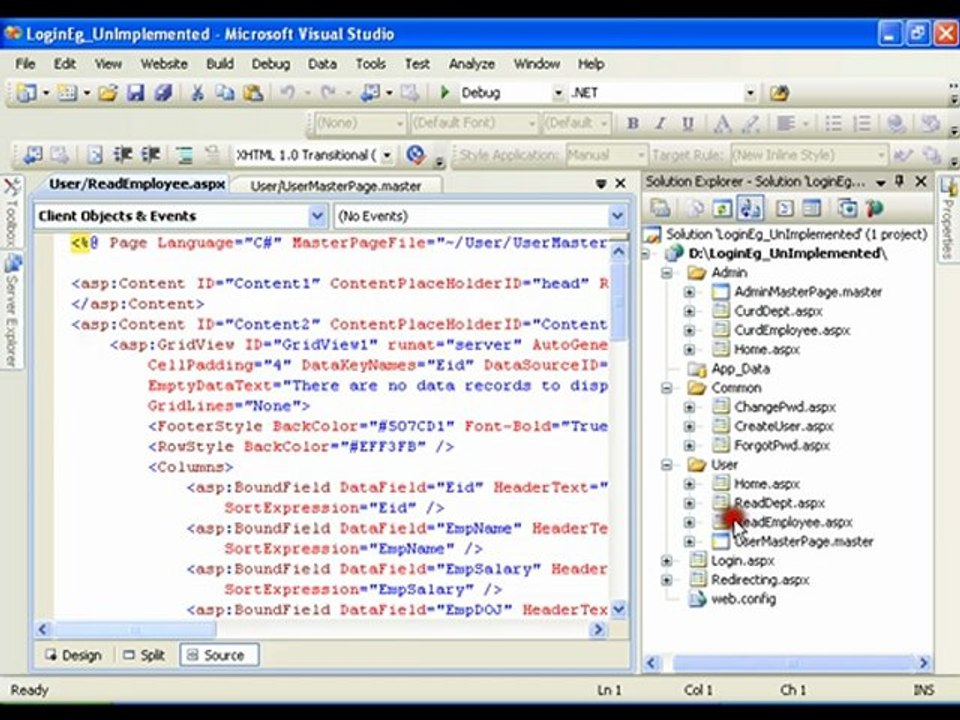Open the active files list dropdown arrow
960x720 pixels.
tap(601, 183)
